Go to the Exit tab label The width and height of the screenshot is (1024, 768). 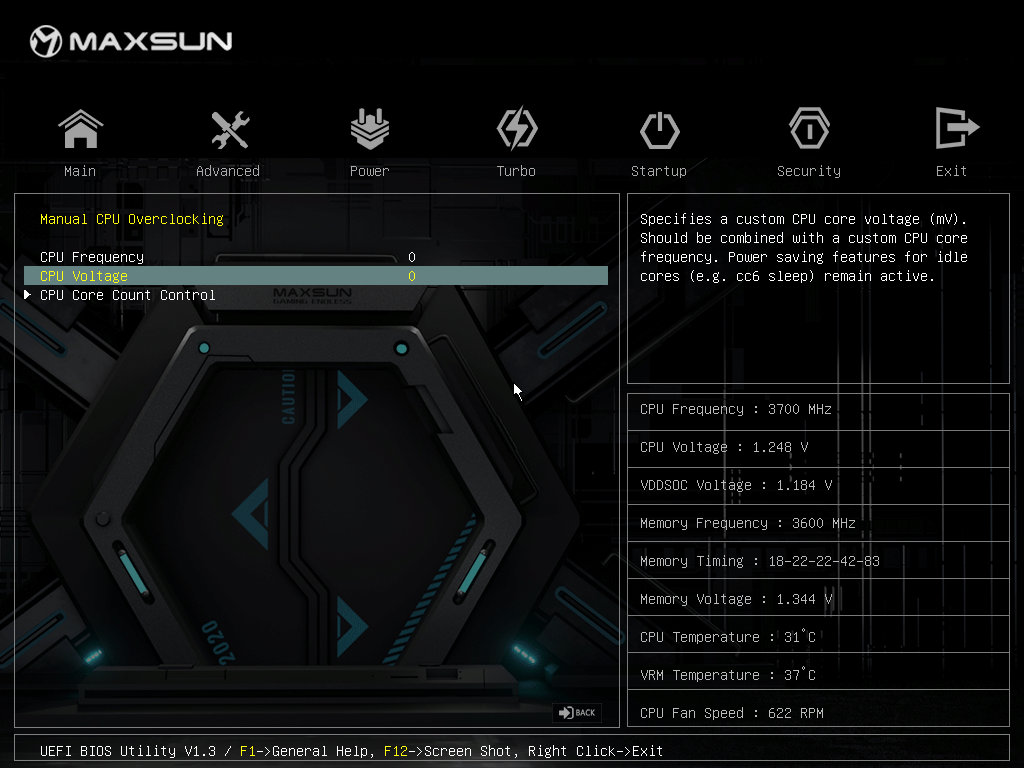click(951, 171)
